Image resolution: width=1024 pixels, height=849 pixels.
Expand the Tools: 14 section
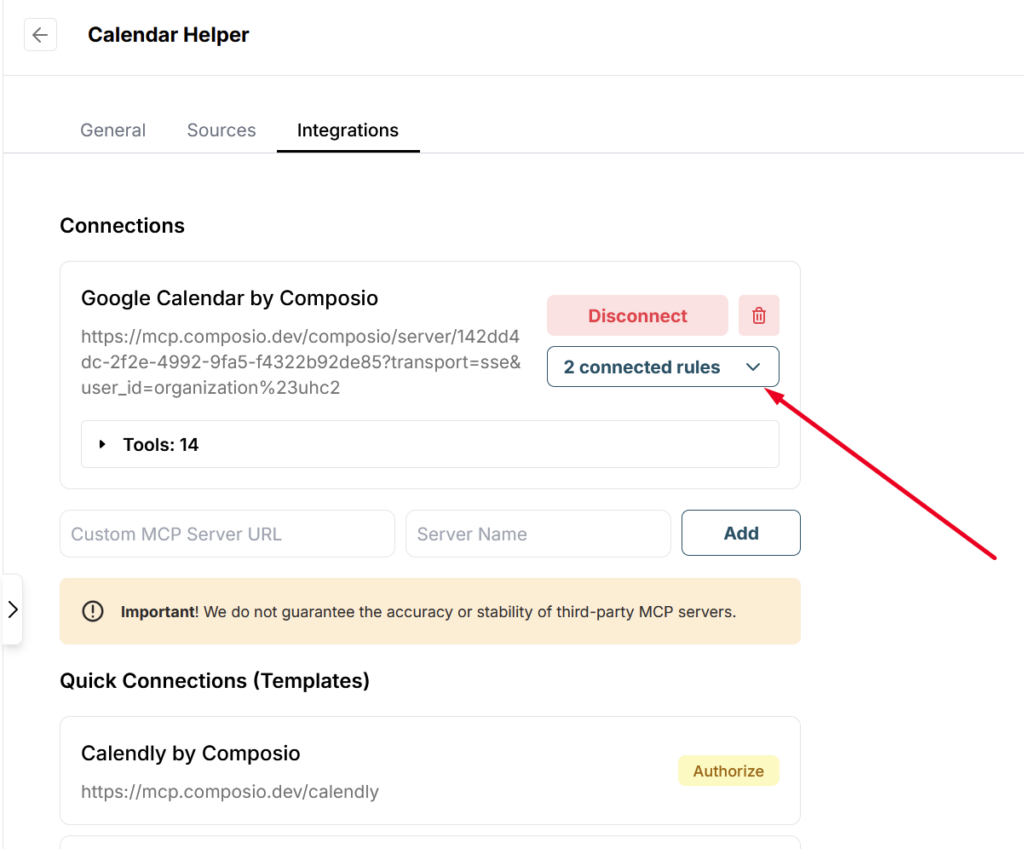430,444
